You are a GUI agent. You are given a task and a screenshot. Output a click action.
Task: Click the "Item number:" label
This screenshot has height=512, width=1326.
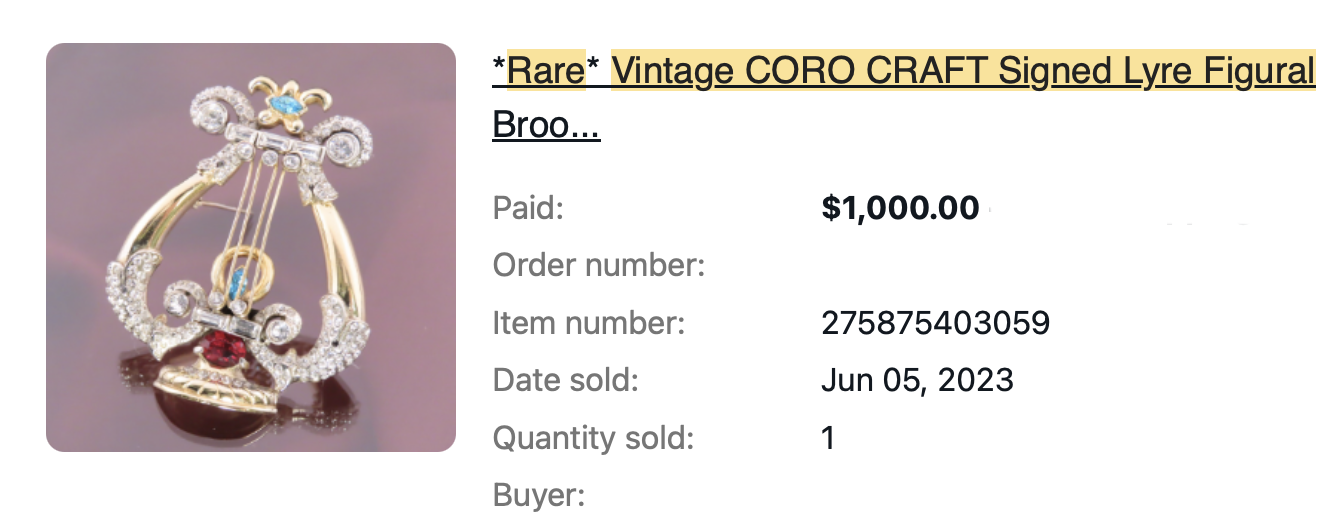pyautogui.click(x=589, y=323)
